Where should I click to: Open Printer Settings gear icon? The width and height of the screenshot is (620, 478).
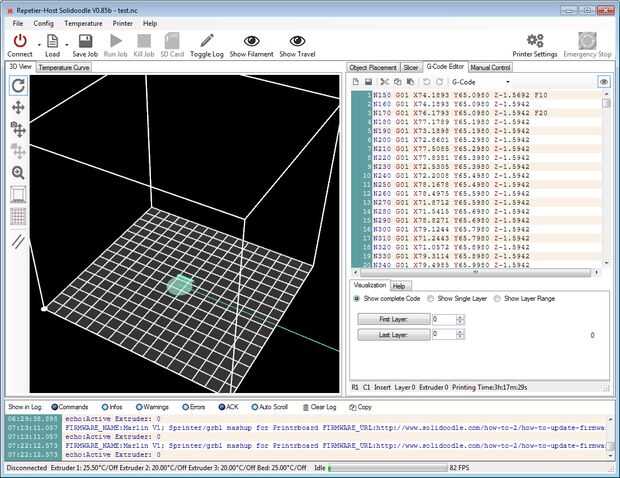click(x=535, y=40)
